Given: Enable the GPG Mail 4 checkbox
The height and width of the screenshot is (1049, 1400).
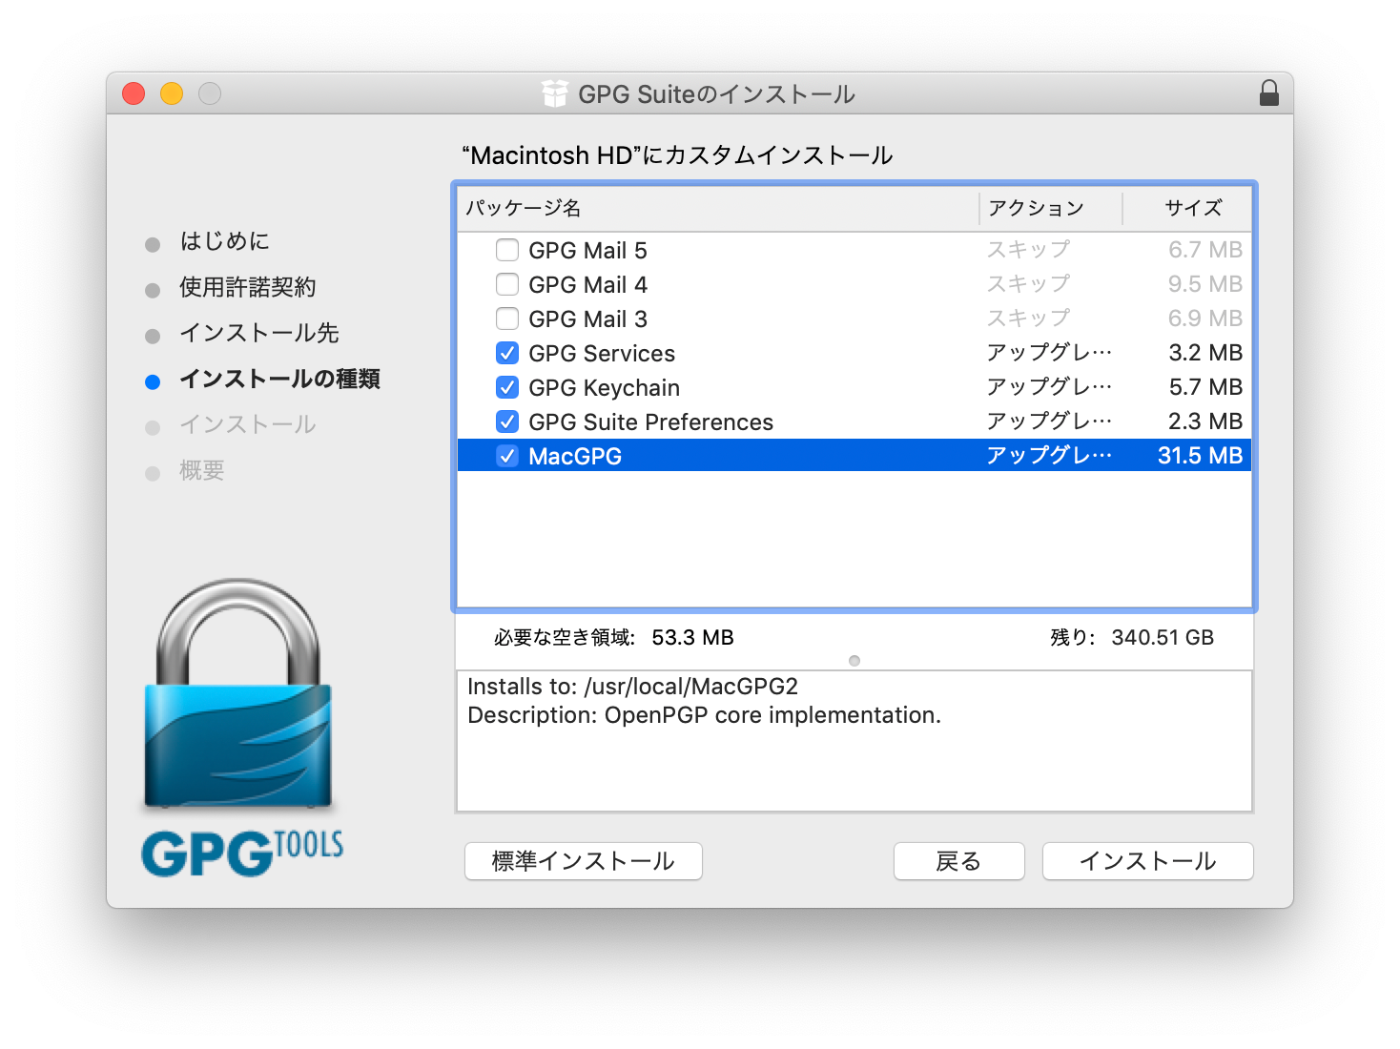Looking at the screenshot, I should 507,284.
